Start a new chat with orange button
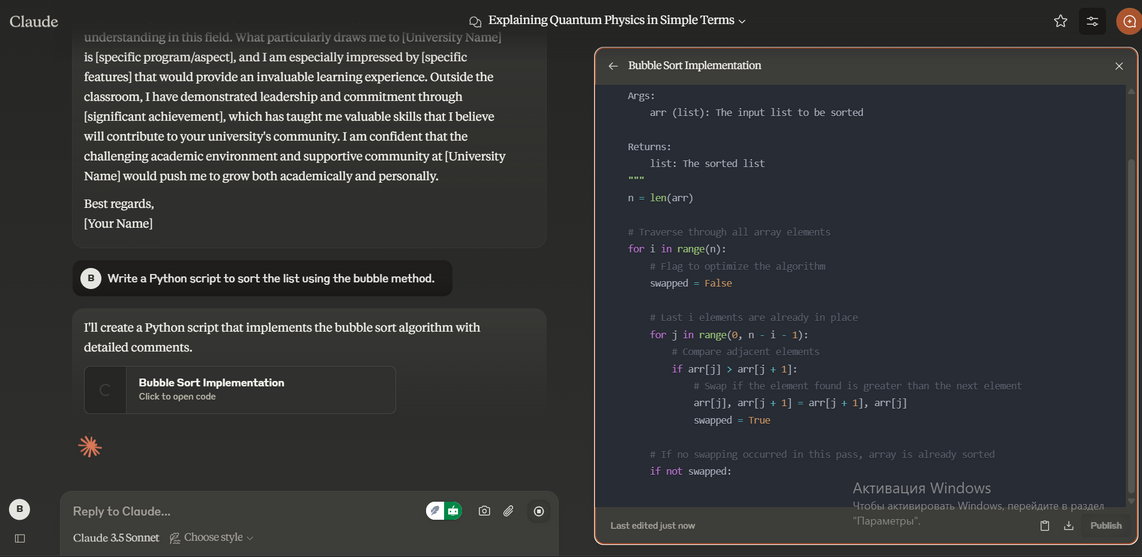The image size is (1142, 557). tap(1129, 21)
